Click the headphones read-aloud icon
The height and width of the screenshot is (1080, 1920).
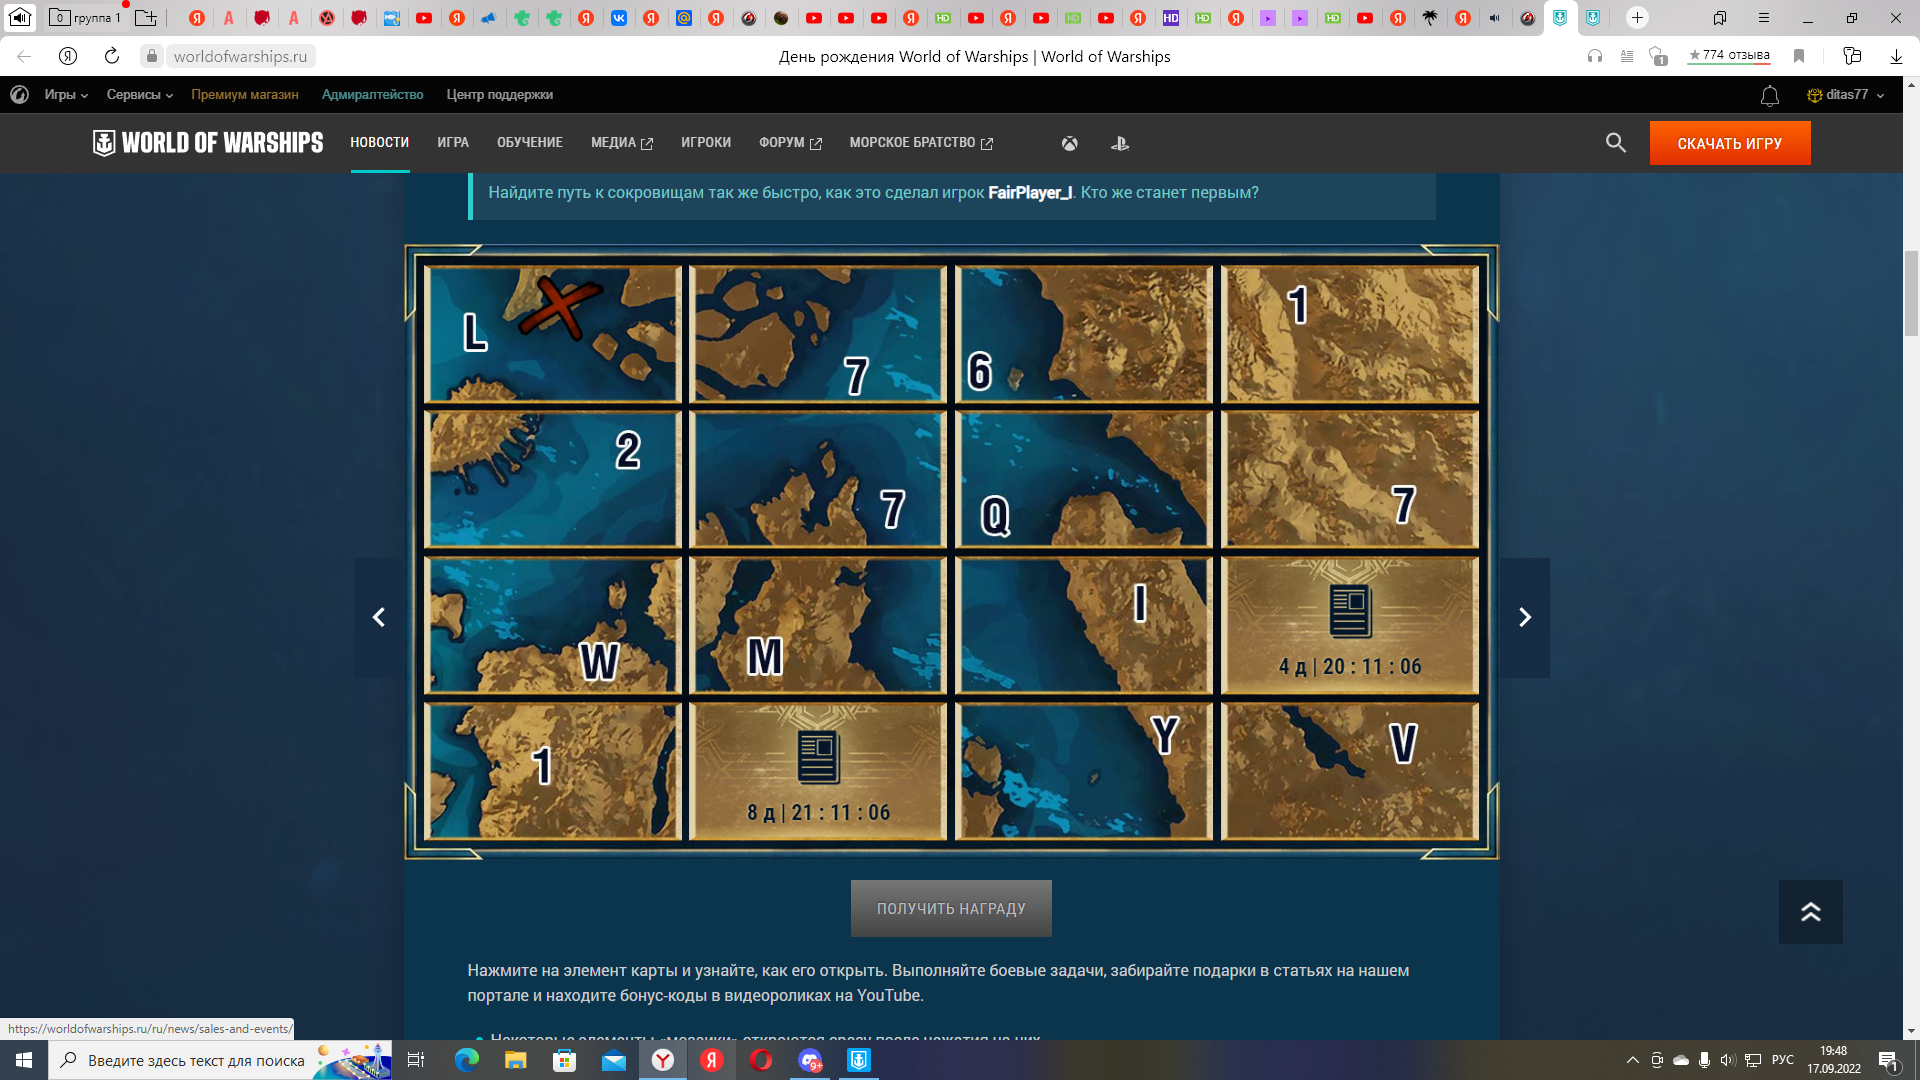coord(1595,56)
